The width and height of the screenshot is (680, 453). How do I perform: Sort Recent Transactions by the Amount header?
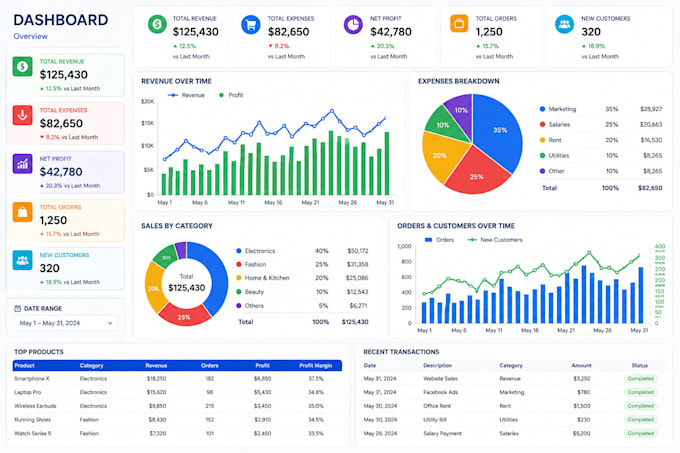(581, 365)
